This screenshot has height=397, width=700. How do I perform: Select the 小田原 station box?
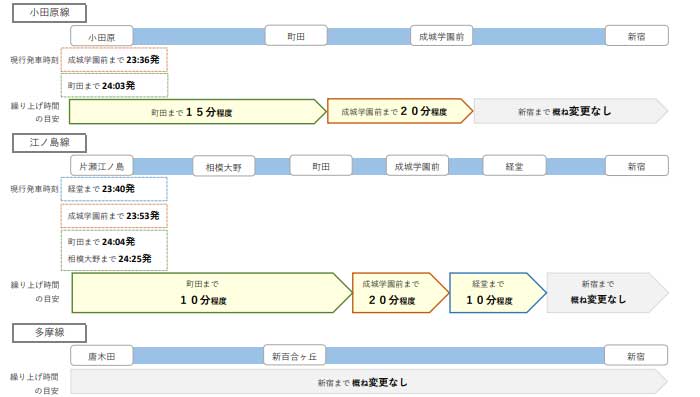(101, 37)
